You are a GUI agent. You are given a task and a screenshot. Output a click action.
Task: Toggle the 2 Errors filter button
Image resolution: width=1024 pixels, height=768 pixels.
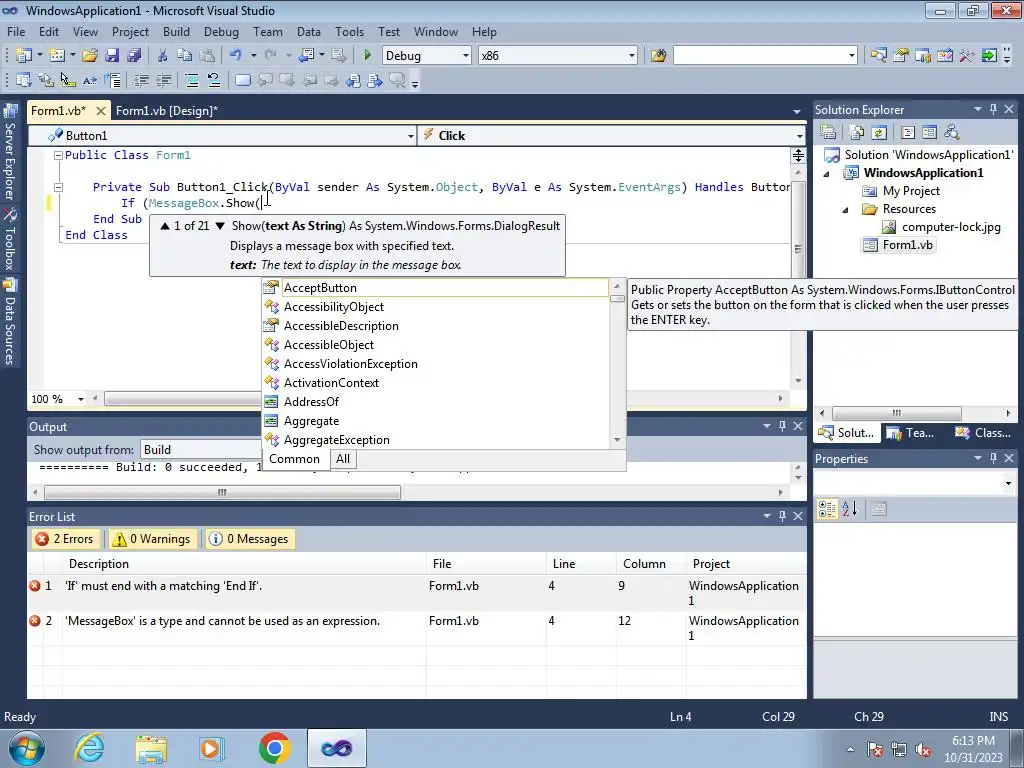pyautogui.click(x=65, y=539)
